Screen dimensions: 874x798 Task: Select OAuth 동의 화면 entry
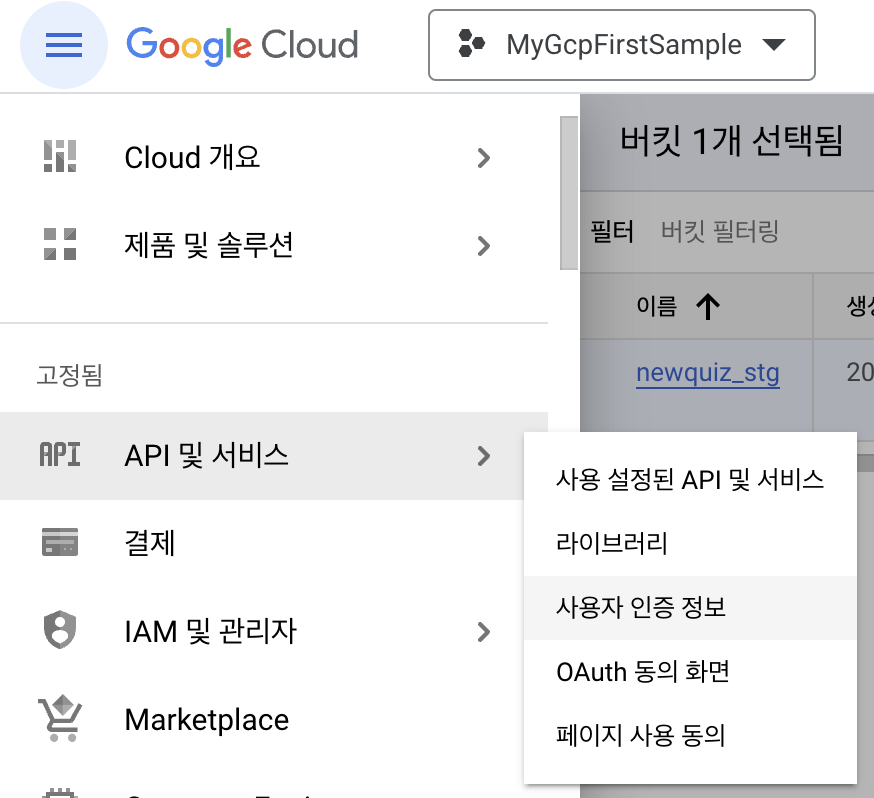pos(690,672)
